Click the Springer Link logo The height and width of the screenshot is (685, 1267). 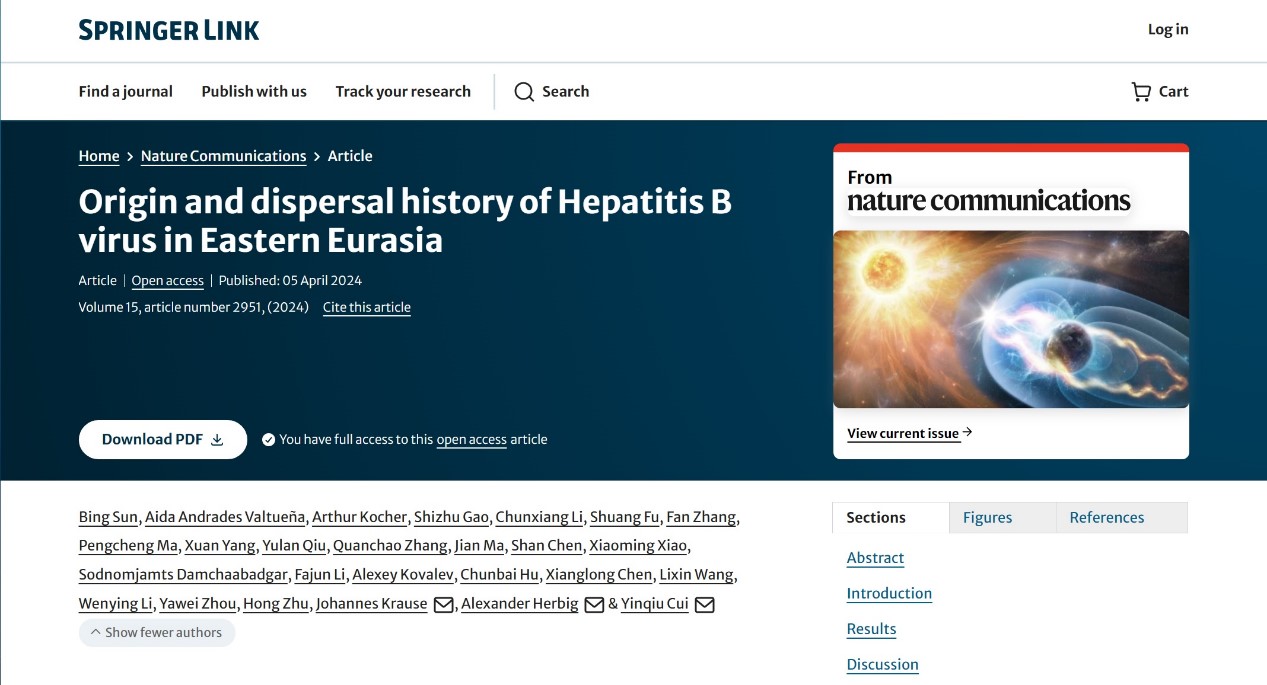pos(169,30)
